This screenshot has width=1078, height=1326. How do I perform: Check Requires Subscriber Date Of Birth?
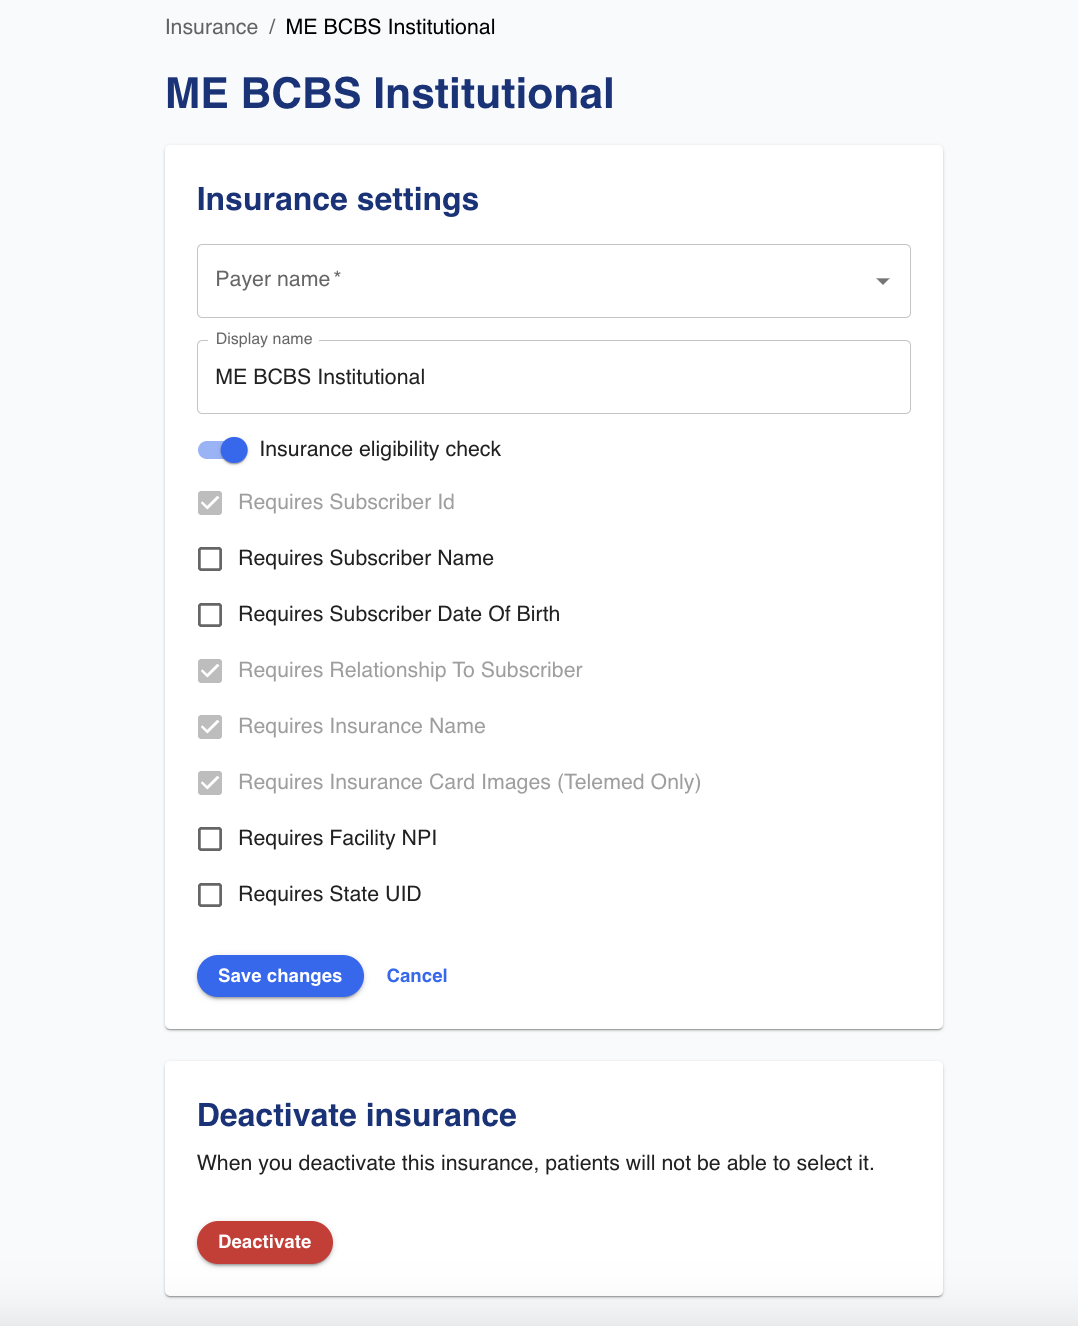[210, 615]
